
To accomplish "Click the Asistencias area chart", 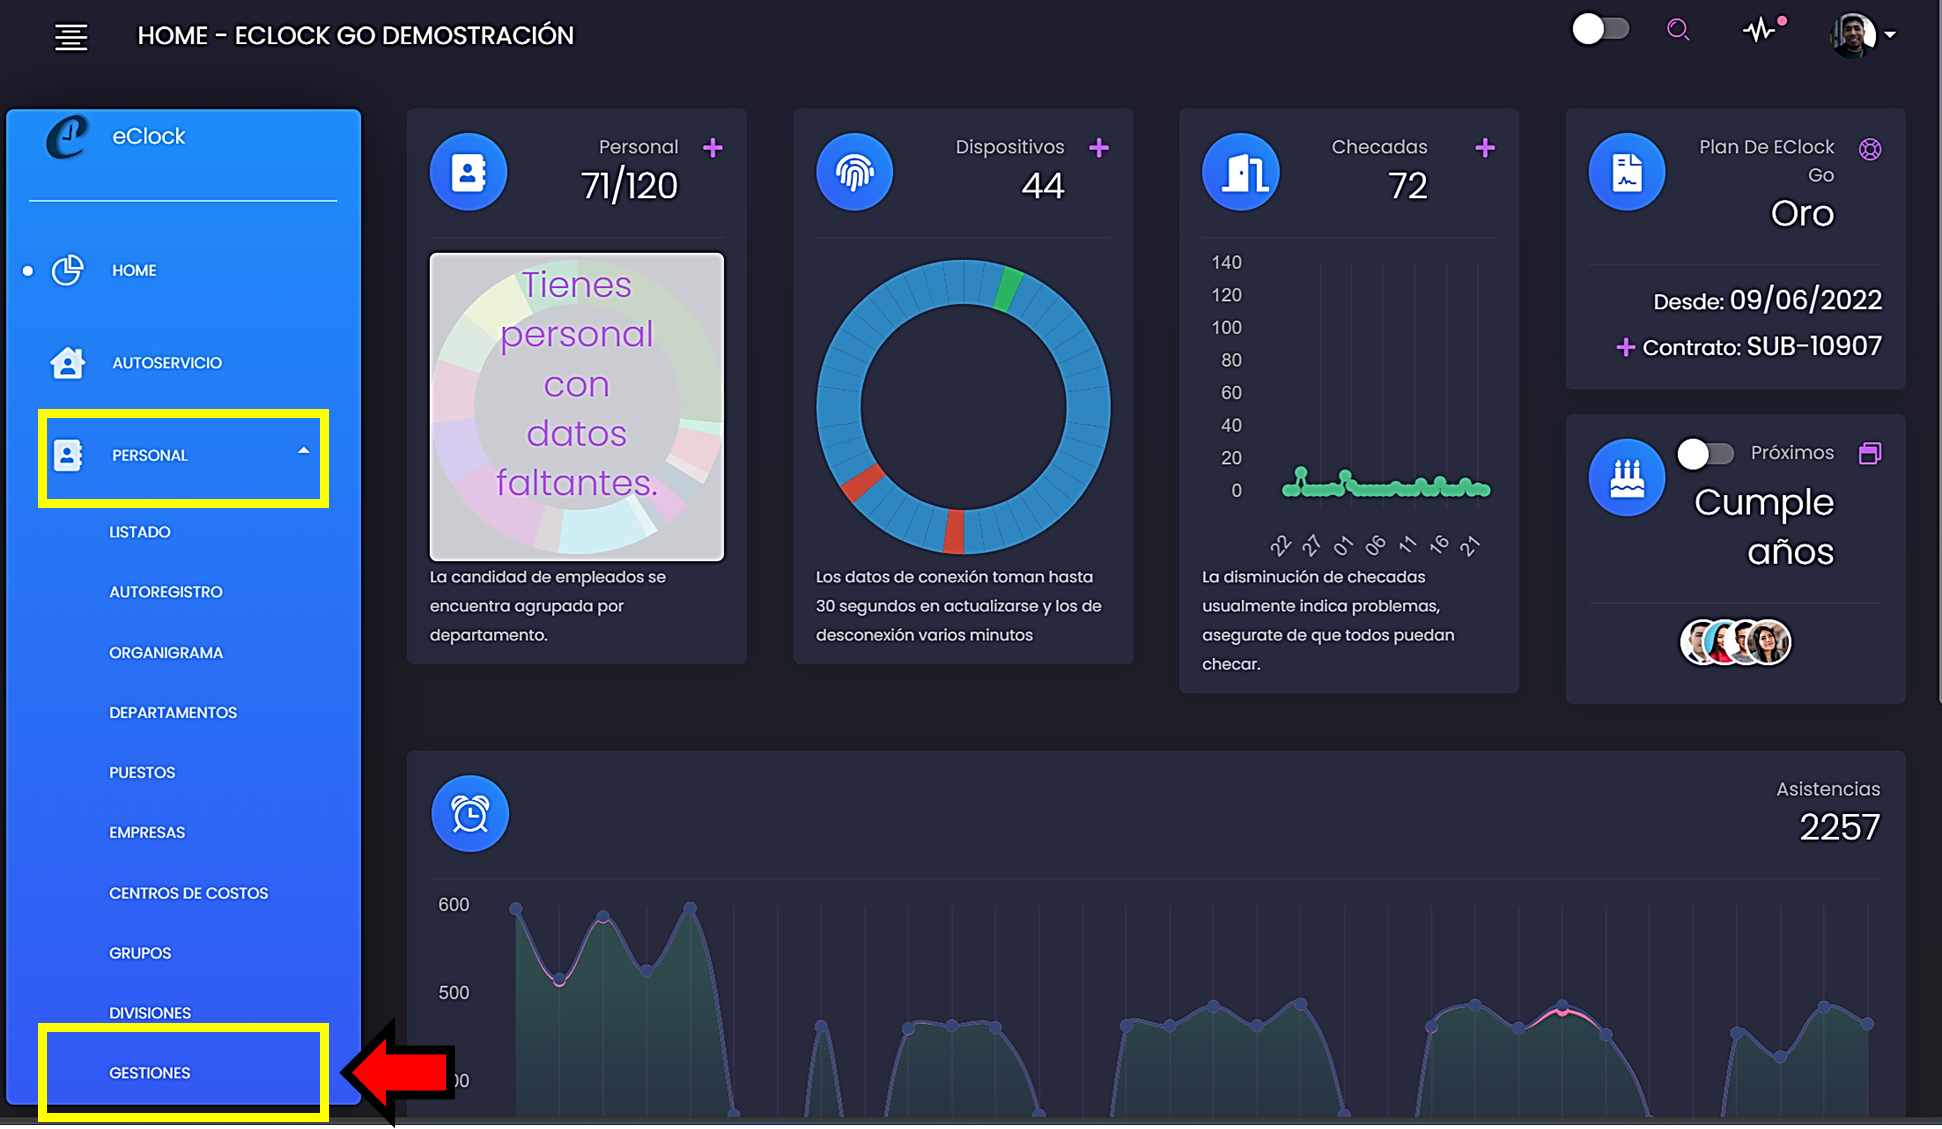I will (1156, 1005).
